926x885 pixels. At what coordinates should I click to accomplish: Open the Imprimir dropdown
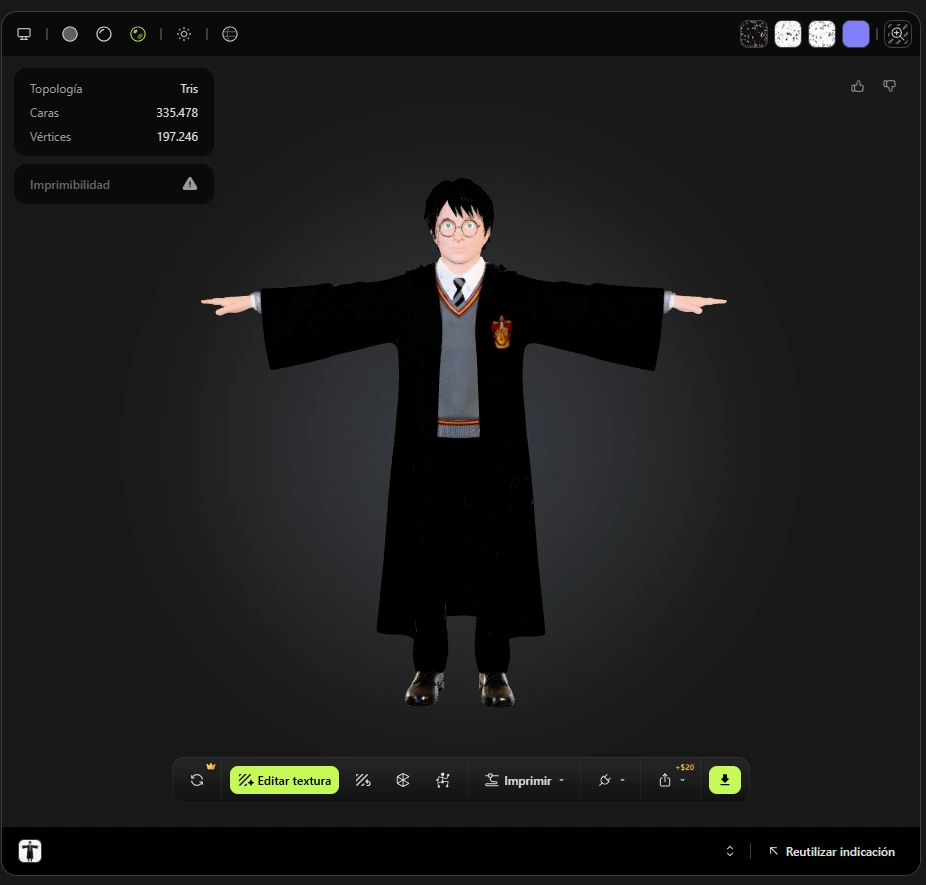click(x=524, y=780)
